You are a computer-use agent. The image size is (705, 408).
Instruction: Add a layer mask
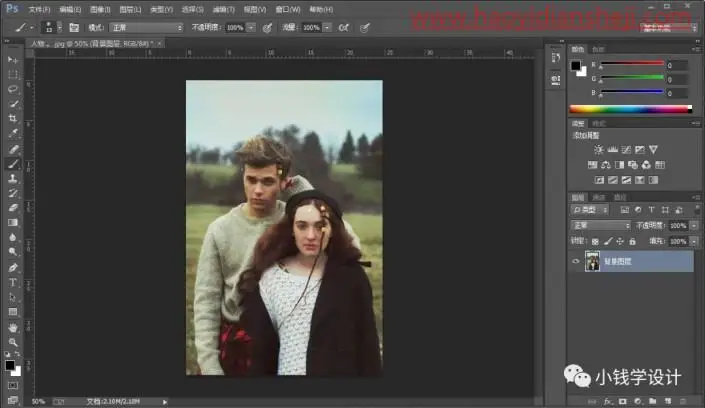tap(623, 401)
